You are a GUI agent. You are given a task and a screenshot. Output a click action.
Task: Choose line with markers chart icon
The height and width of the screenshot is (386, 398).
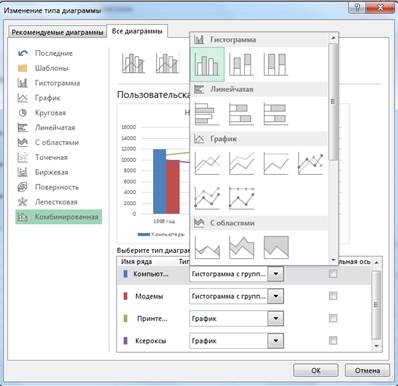coord(310,163)
